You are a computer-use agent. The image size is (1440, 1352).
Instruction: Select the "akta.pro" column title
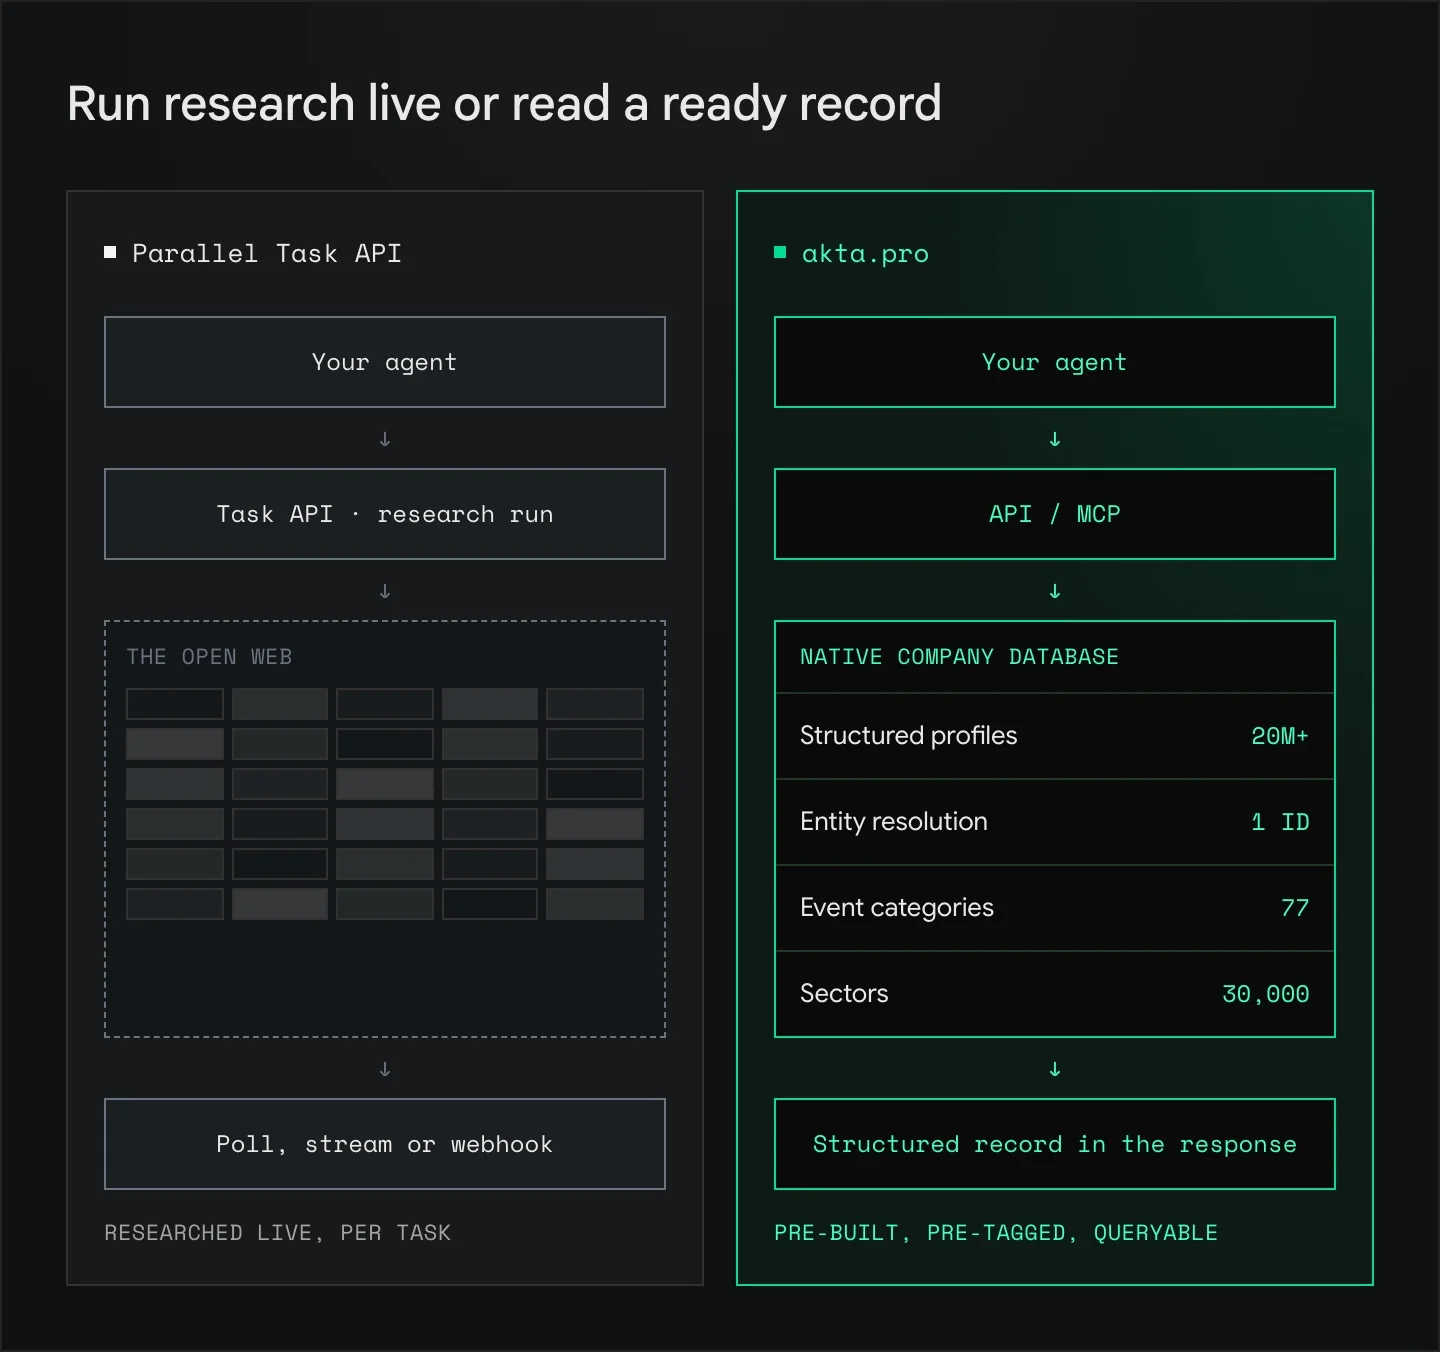[865, 254]
